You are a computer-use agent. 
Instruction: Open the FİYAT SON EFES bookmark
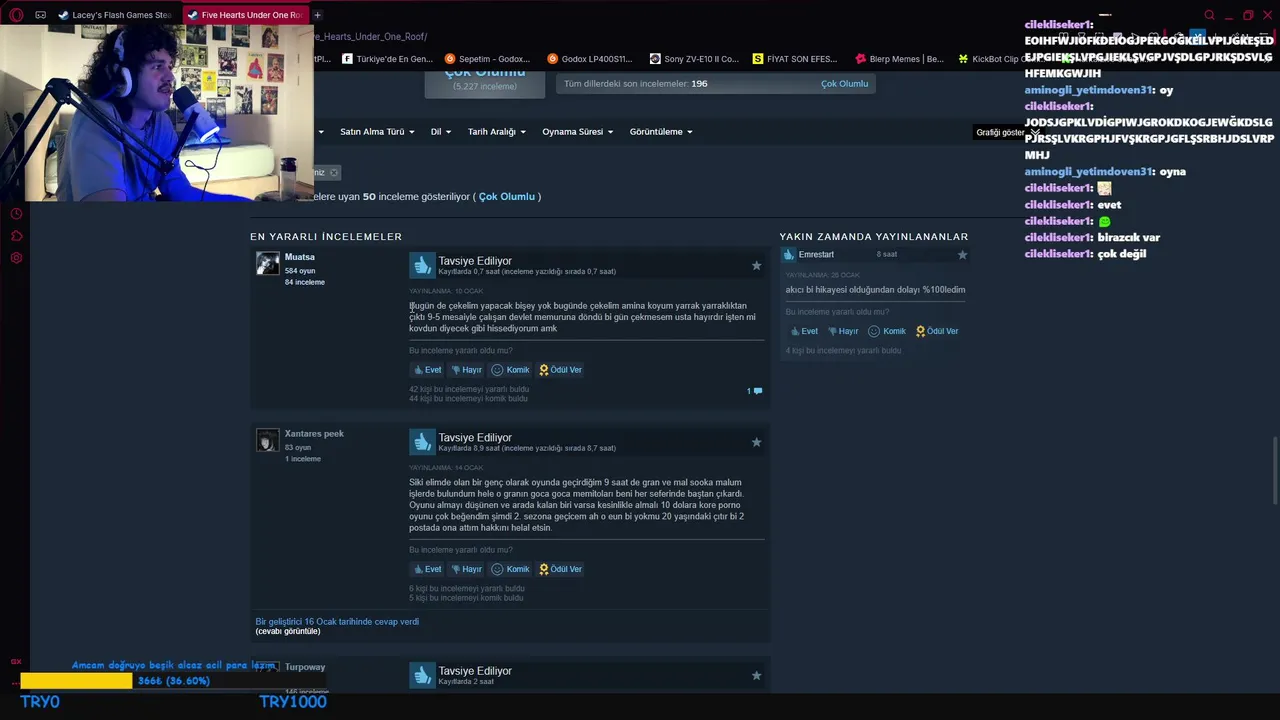click(x=795, y=59)
